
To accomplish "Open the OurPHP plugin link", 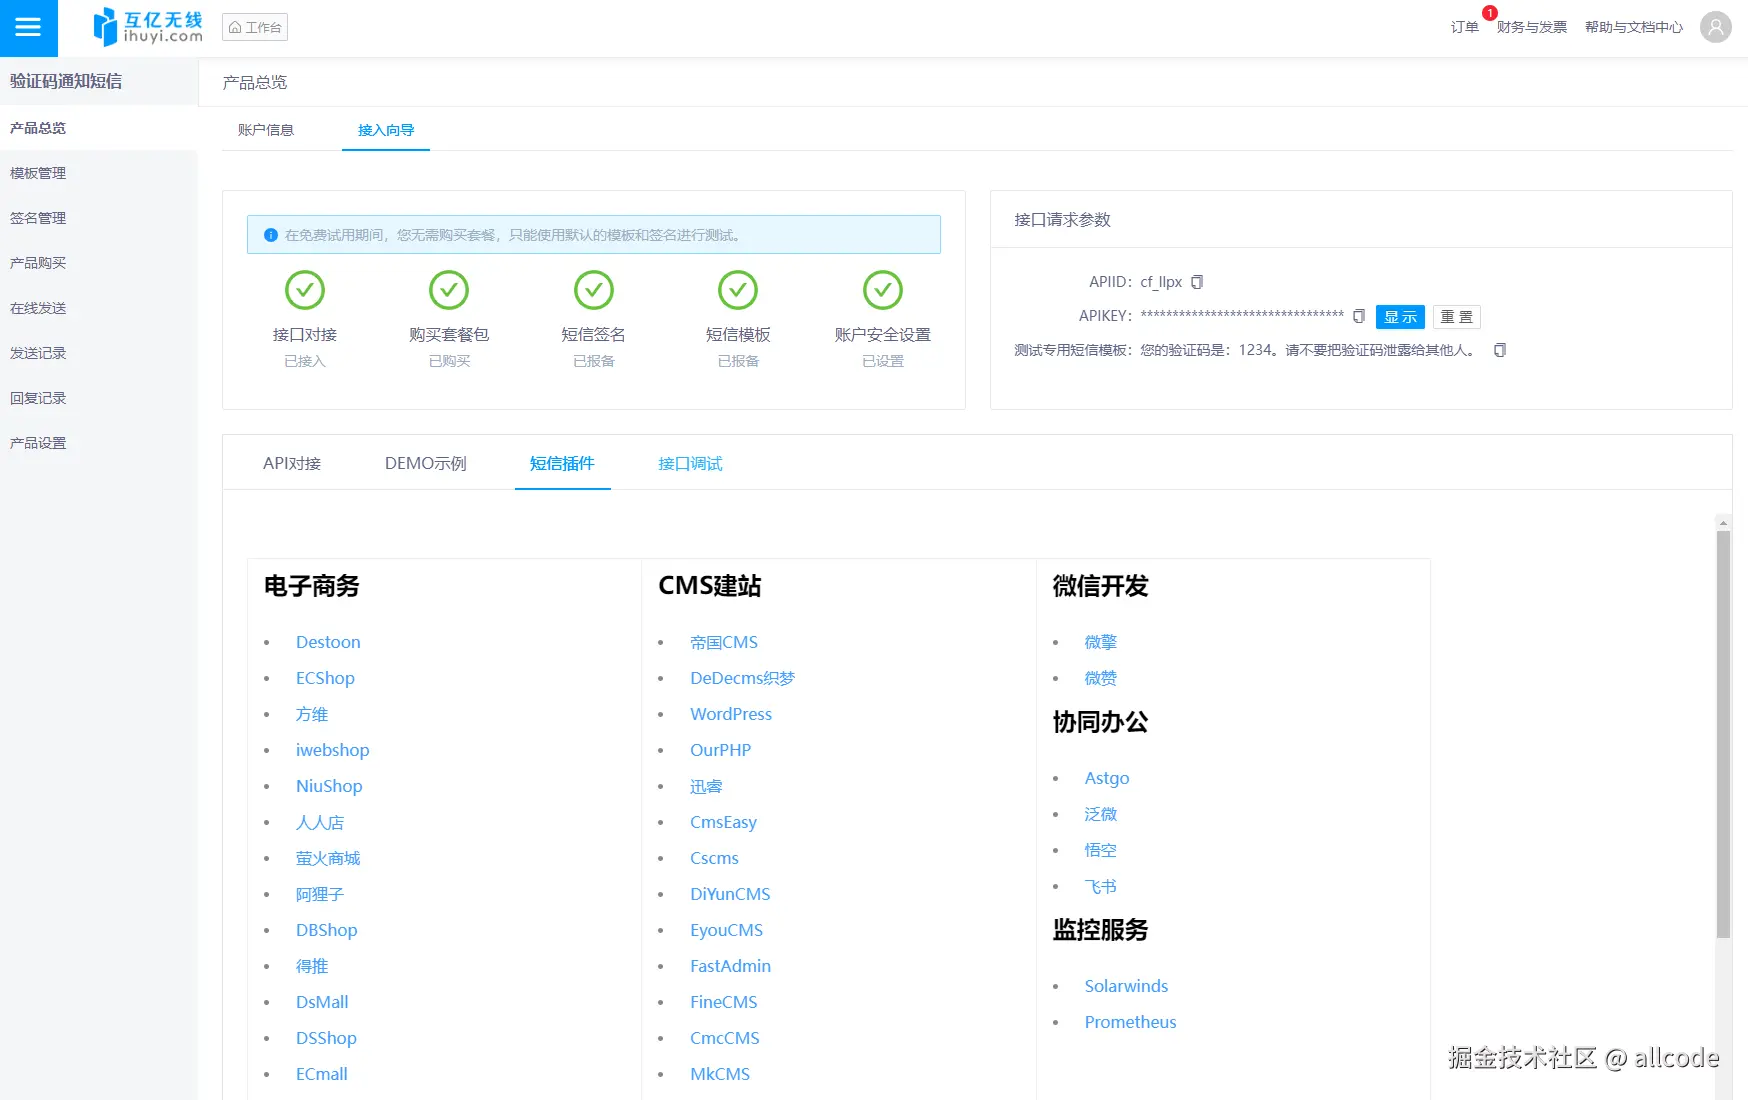I will pos(720,750).
